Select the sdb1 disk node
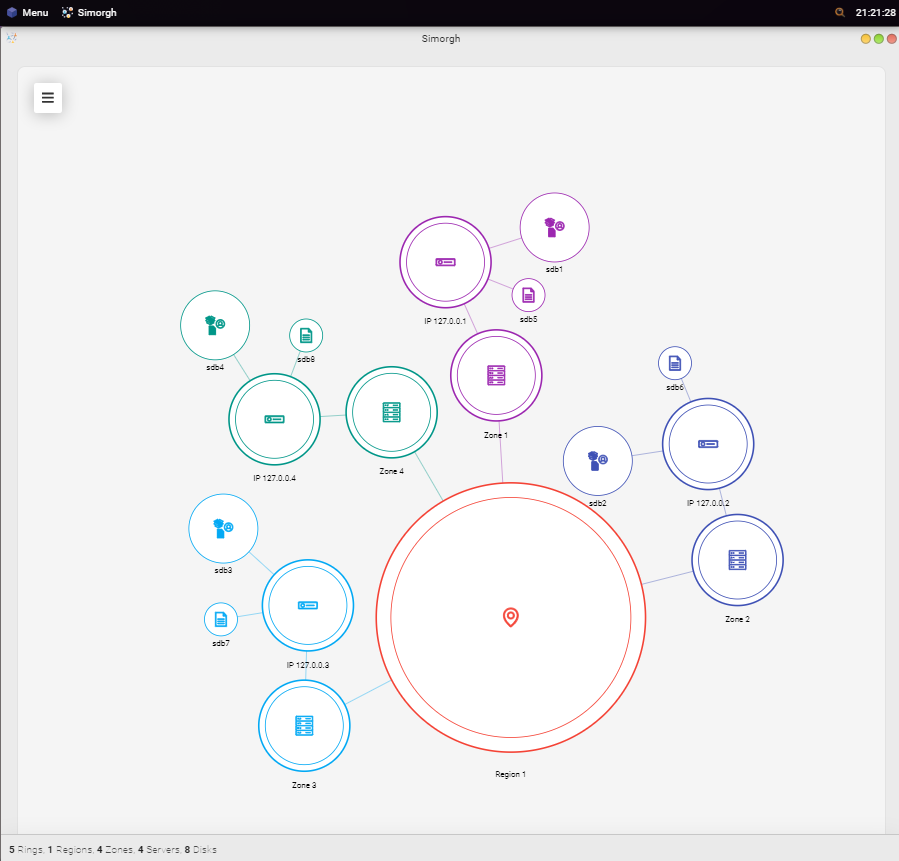 point(554,227)
